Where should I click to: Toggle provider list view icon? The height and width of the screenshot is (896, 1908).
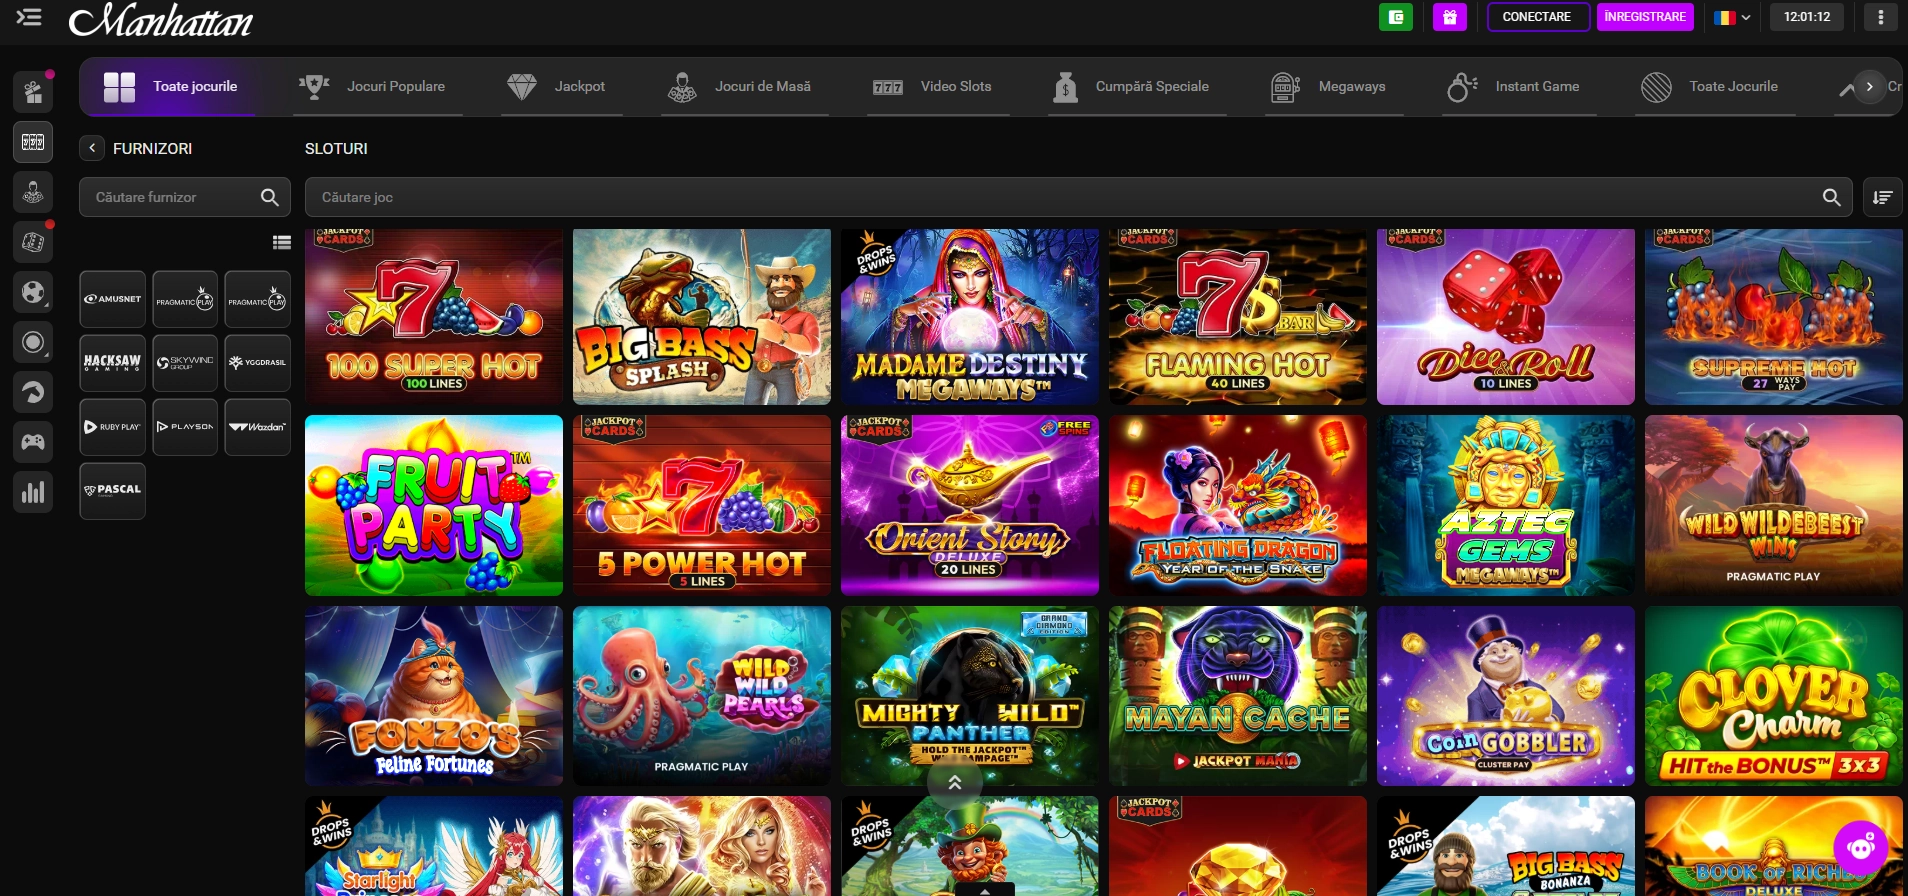[282, 242]
